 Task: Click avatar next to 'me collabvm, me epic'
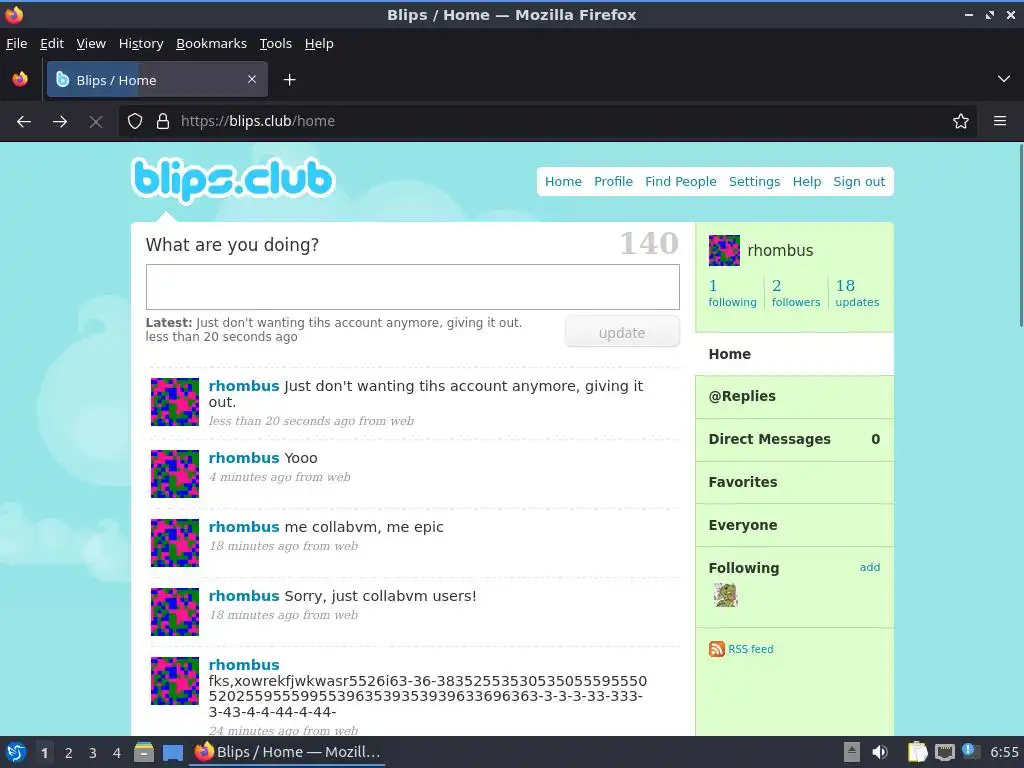[x=175, y=543]
